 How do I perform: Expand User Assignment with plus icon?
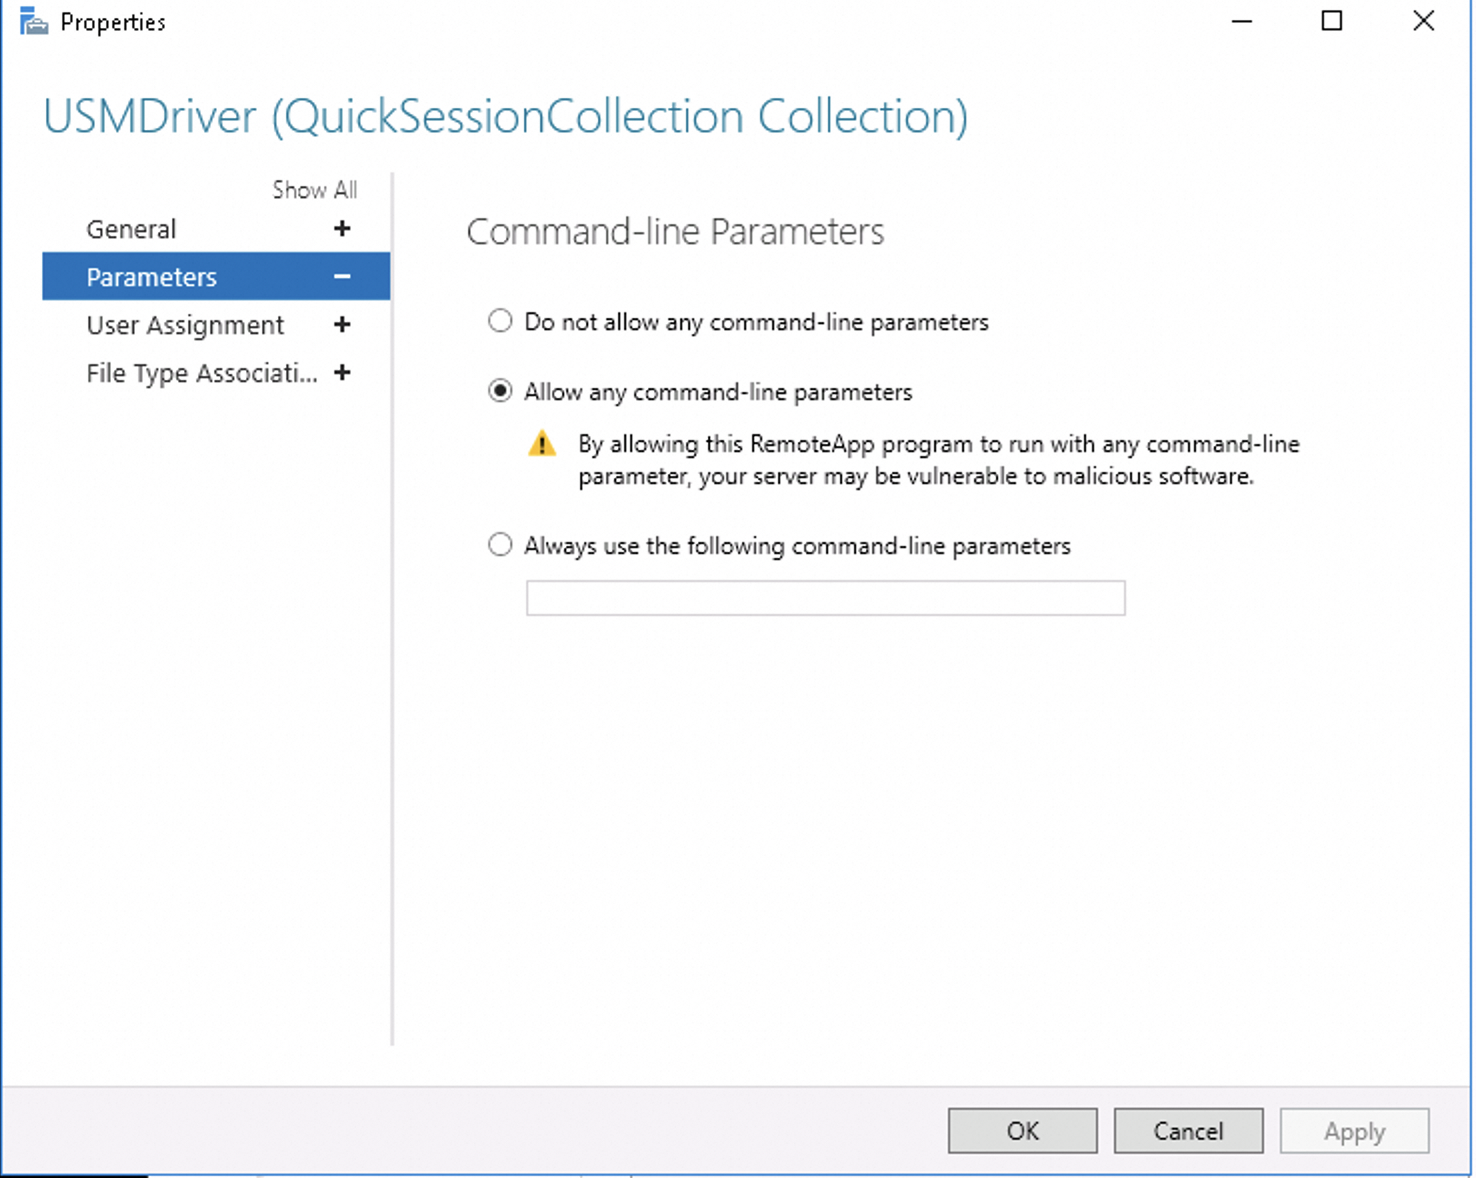coord(342,325)
